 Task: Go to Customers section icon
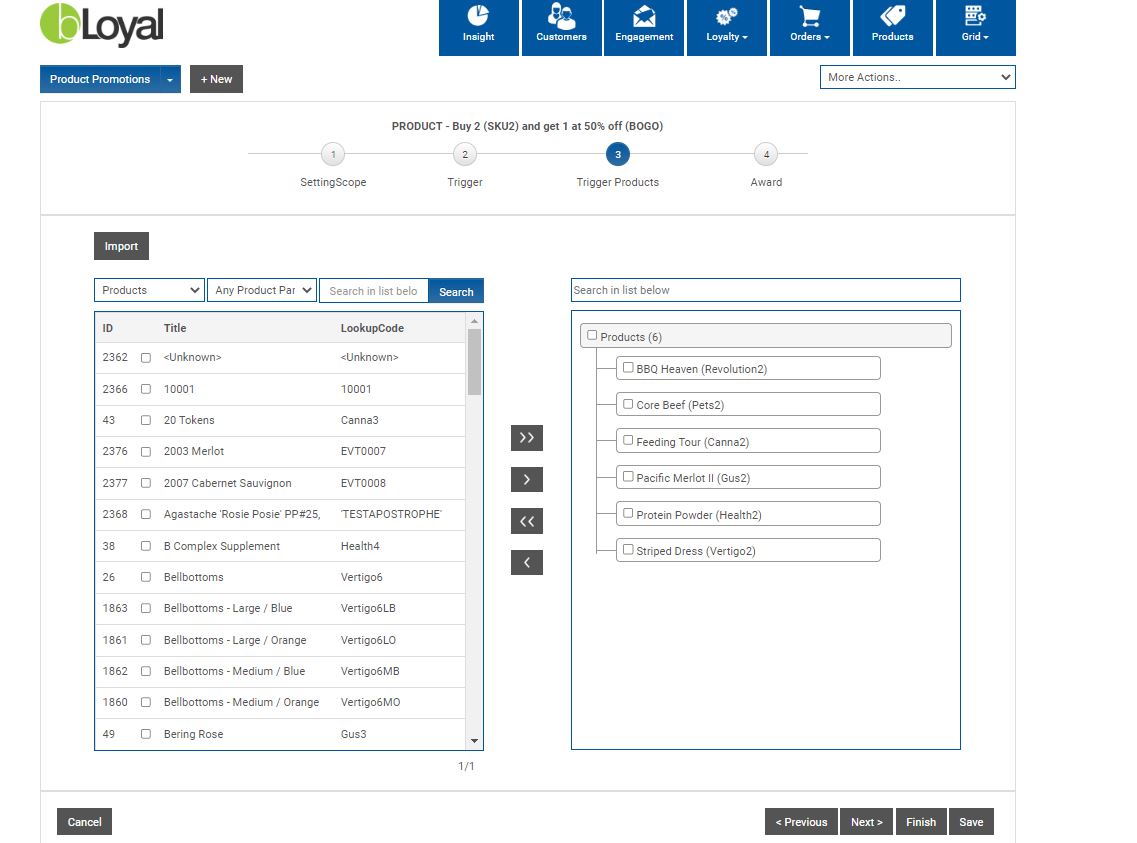(561, 17)
